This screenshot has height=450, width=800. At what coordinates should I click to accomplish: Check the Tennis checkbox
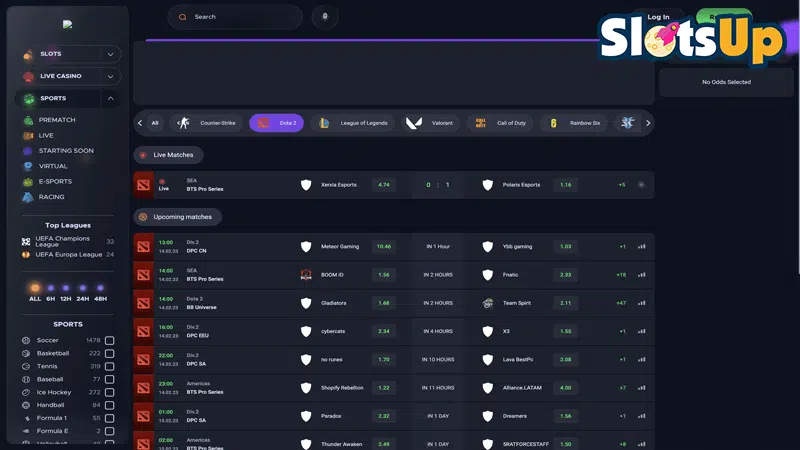pyautogui.click(x=109, y=366)
